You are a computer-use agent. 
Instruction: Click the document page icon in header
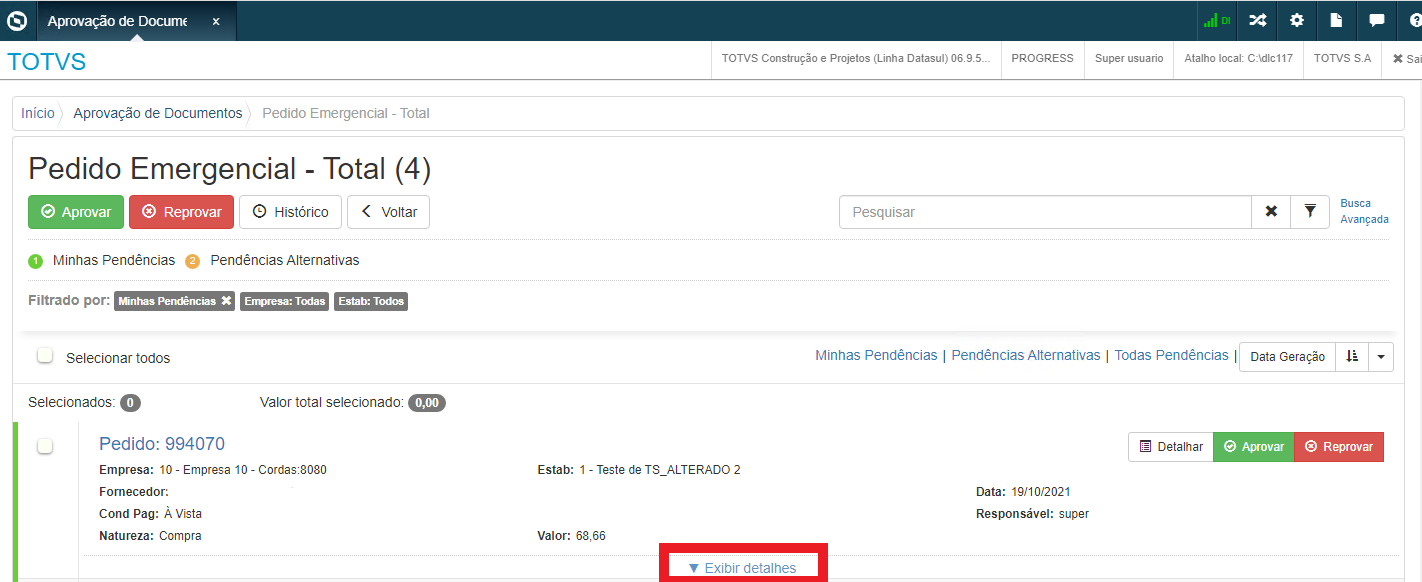(x=1337, y=20)
